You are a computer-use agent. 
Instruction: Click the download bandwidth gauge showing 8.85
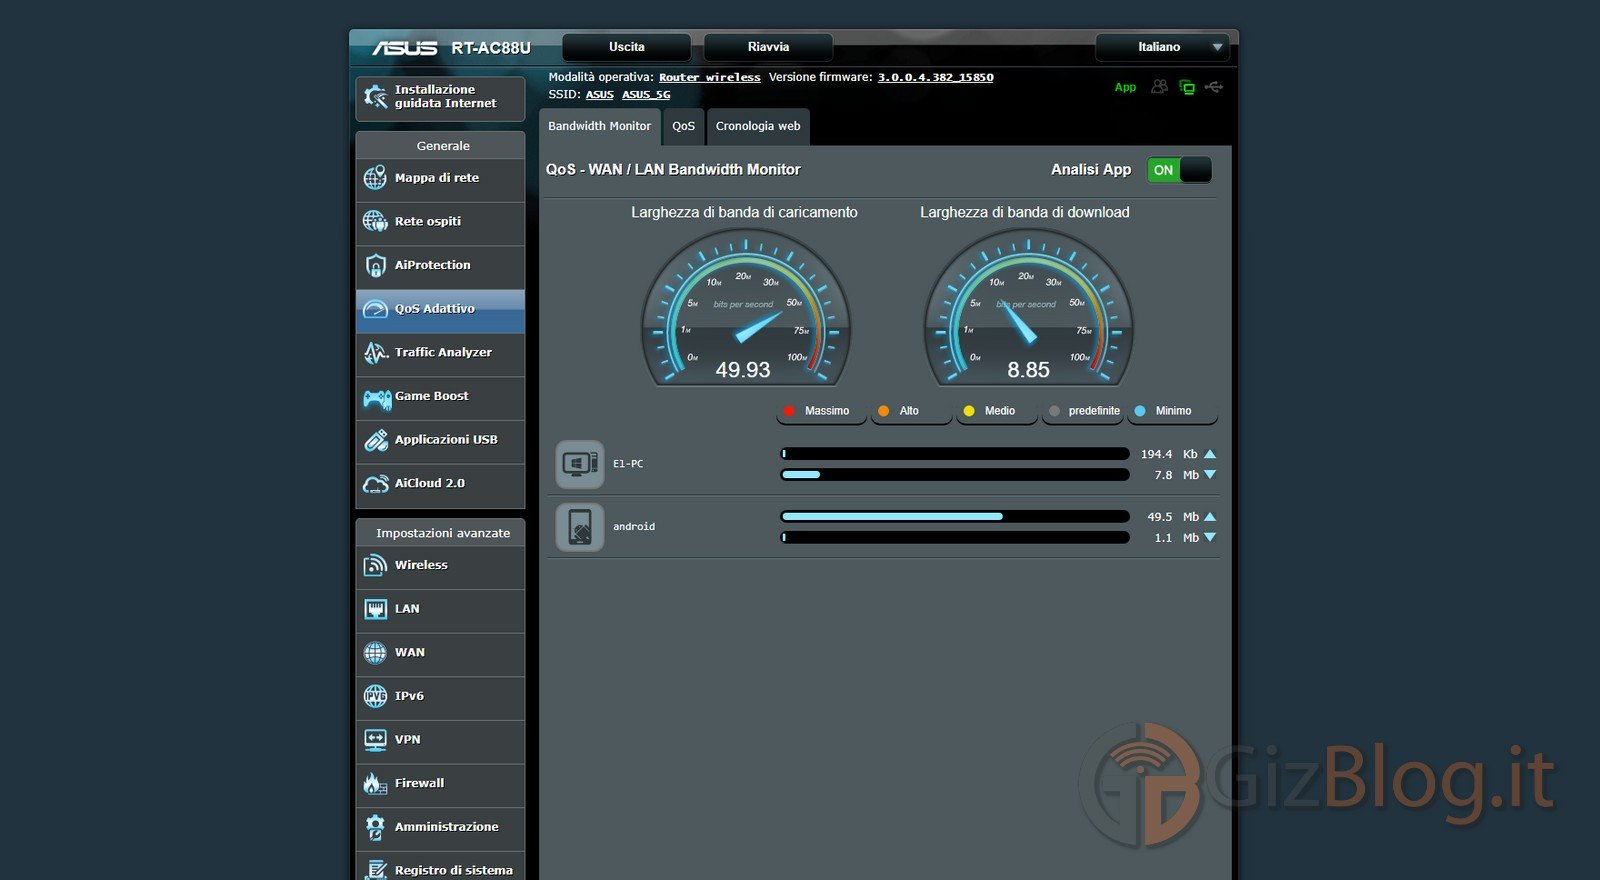[x=1029, y=308]
